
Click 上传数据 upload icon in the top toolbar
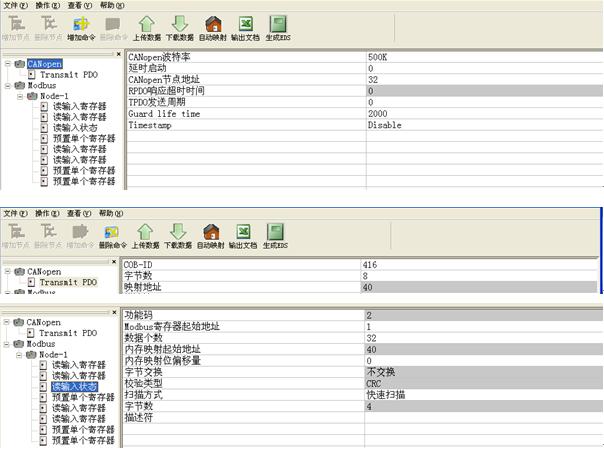coord(146,25)
